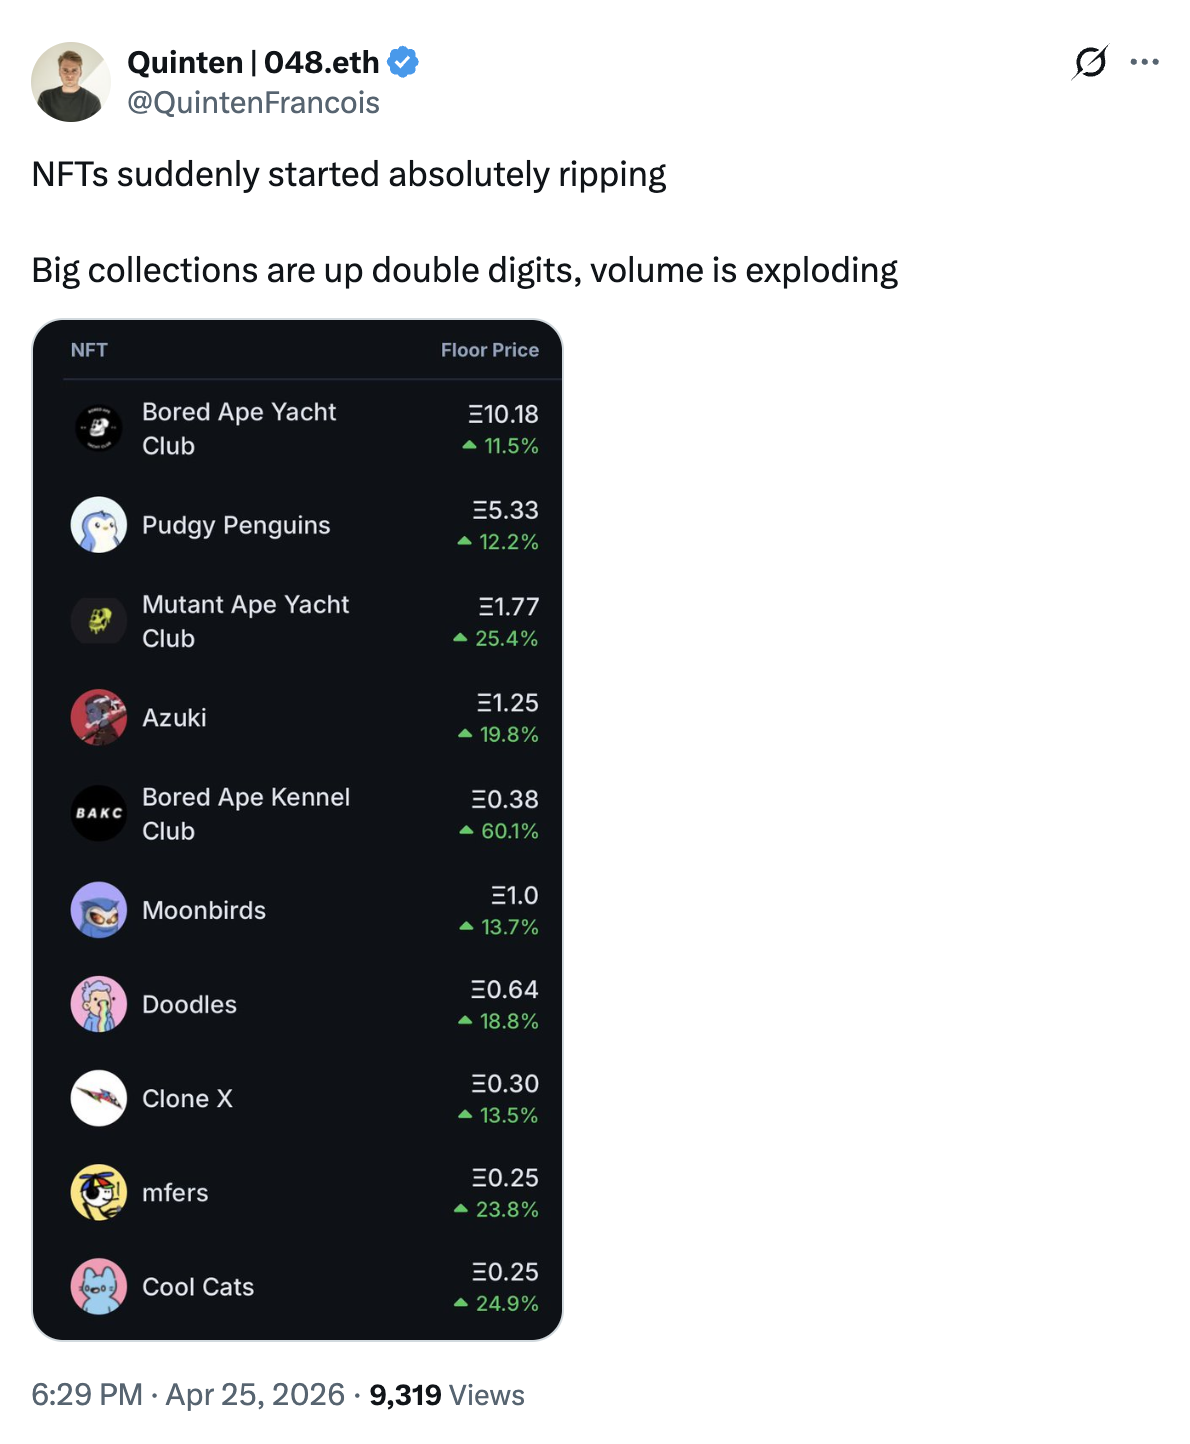Screen dimensions: 1190x1444
Task: Click the 9,319 Views count
Action: coord(447,1395)
